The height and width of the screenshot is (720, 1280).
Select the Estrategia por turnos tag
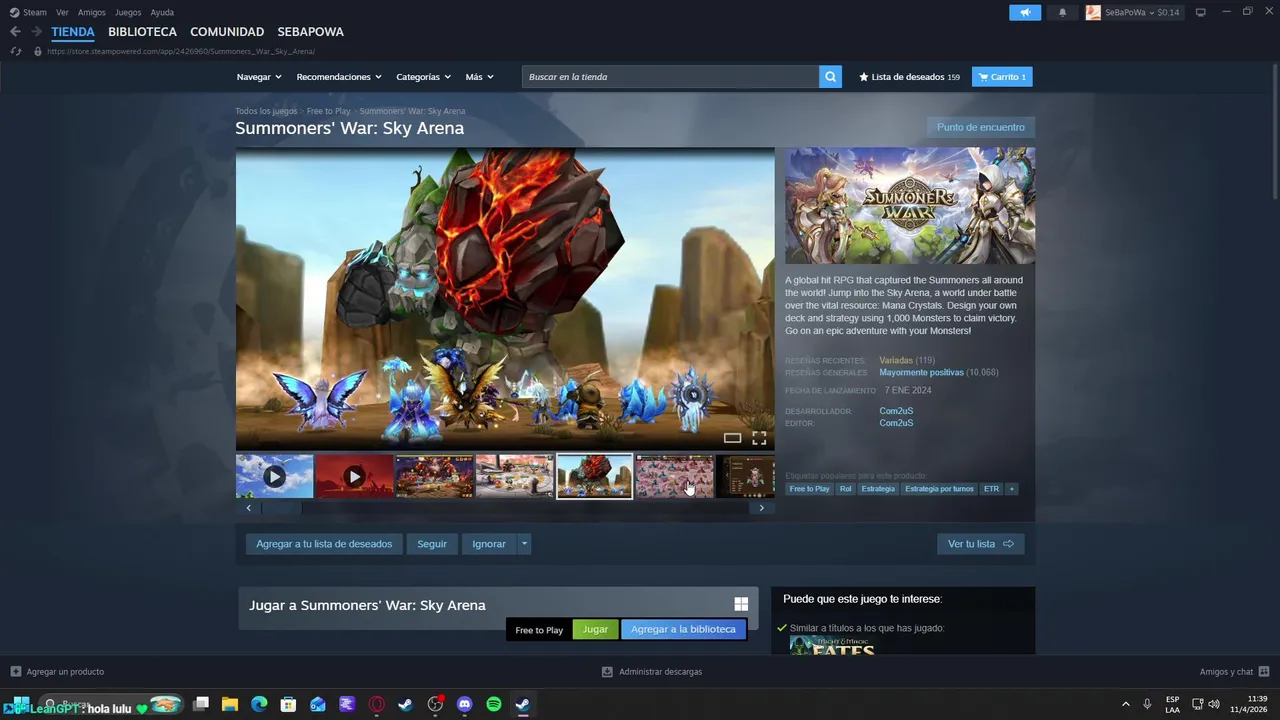click(939, 489)
